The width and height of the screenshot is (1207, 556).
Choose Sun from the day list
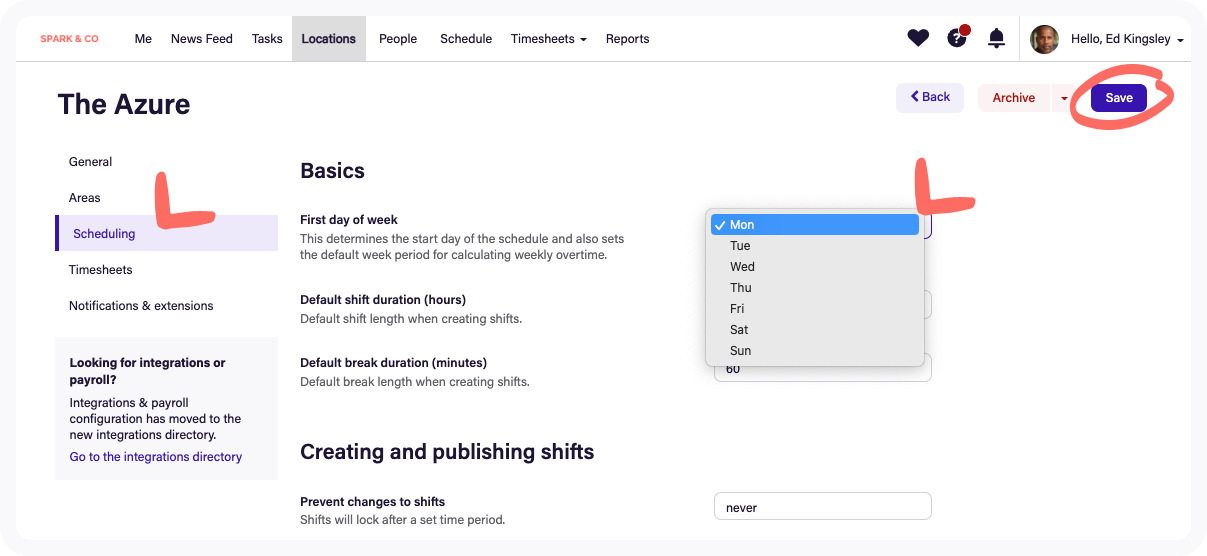pyautogui.click(x=740, y=351)
